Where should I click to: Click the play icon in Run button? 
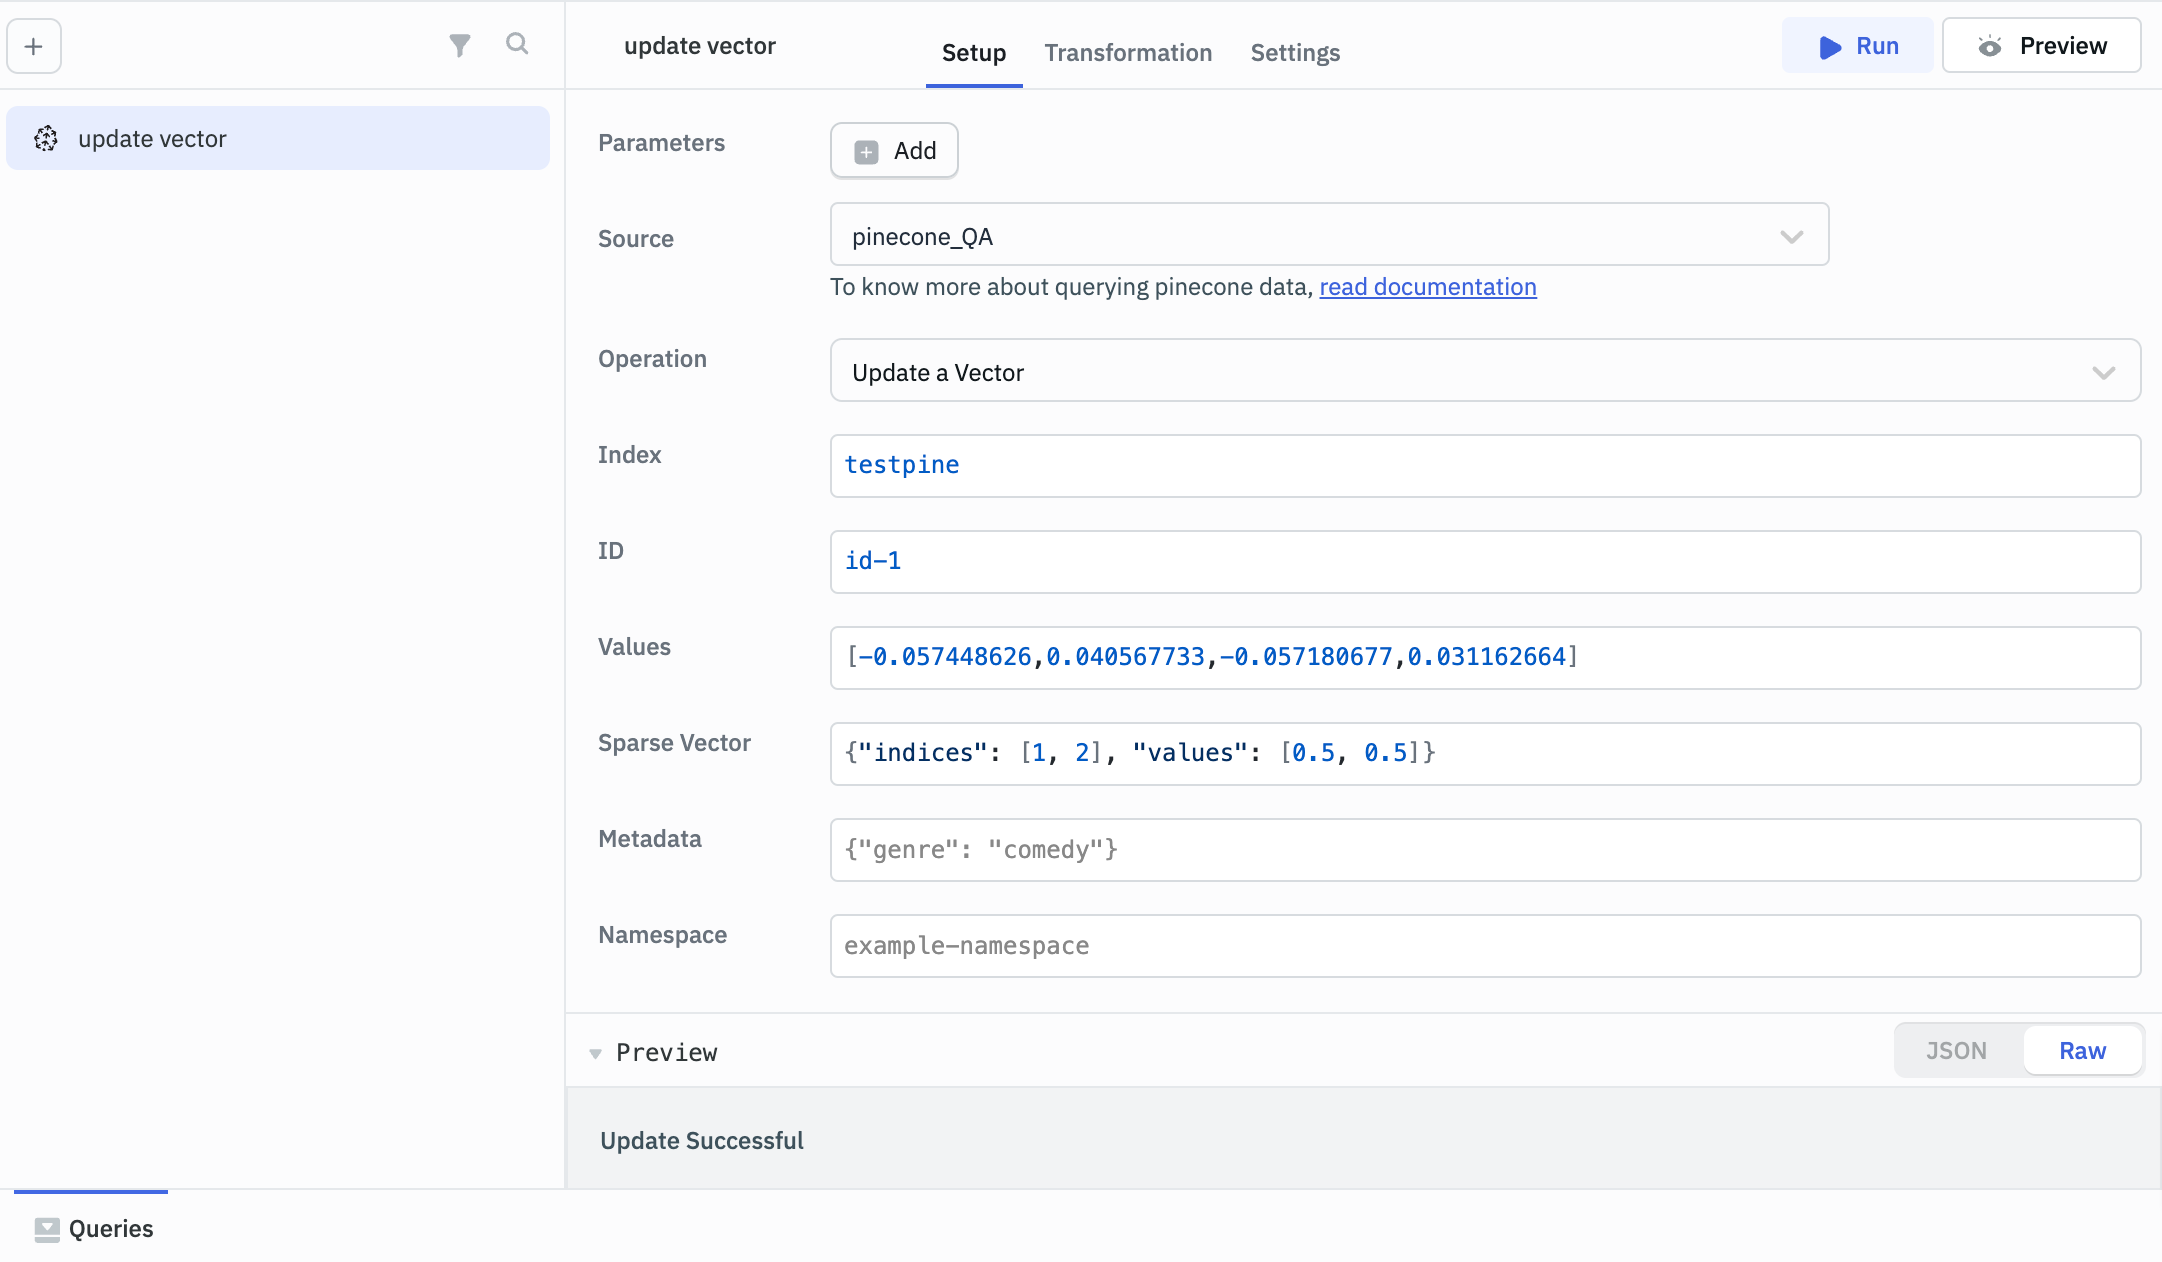(1830, 47)
